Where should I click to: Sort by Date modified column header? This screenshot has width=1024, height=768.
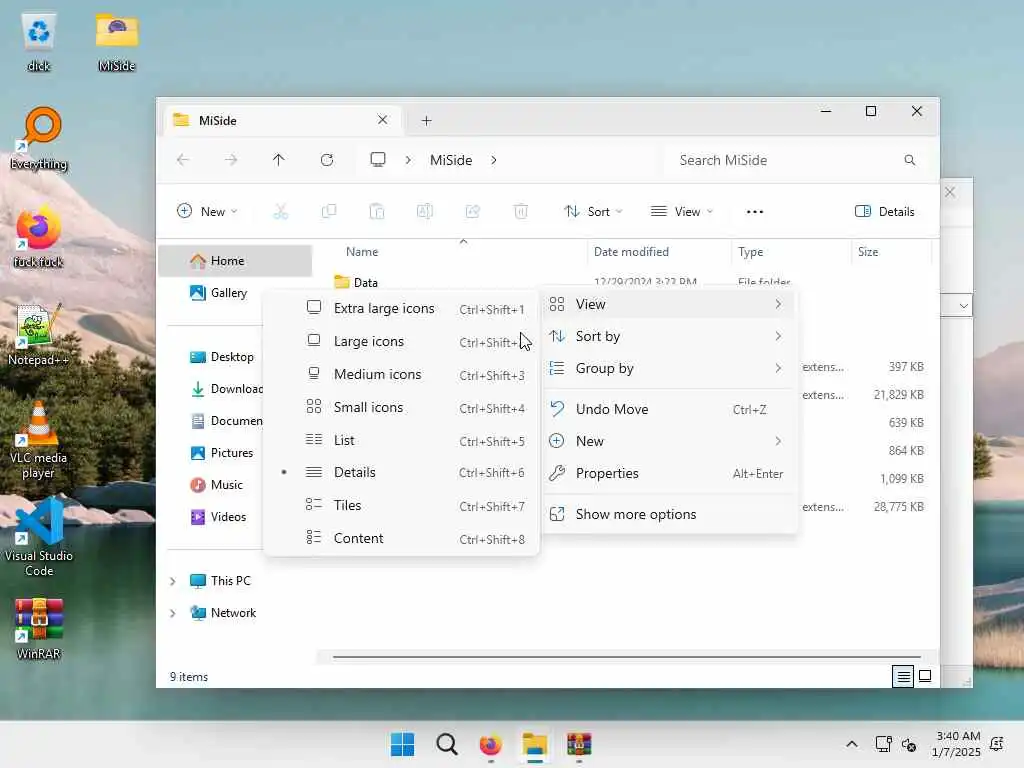(x=660, y=252)
